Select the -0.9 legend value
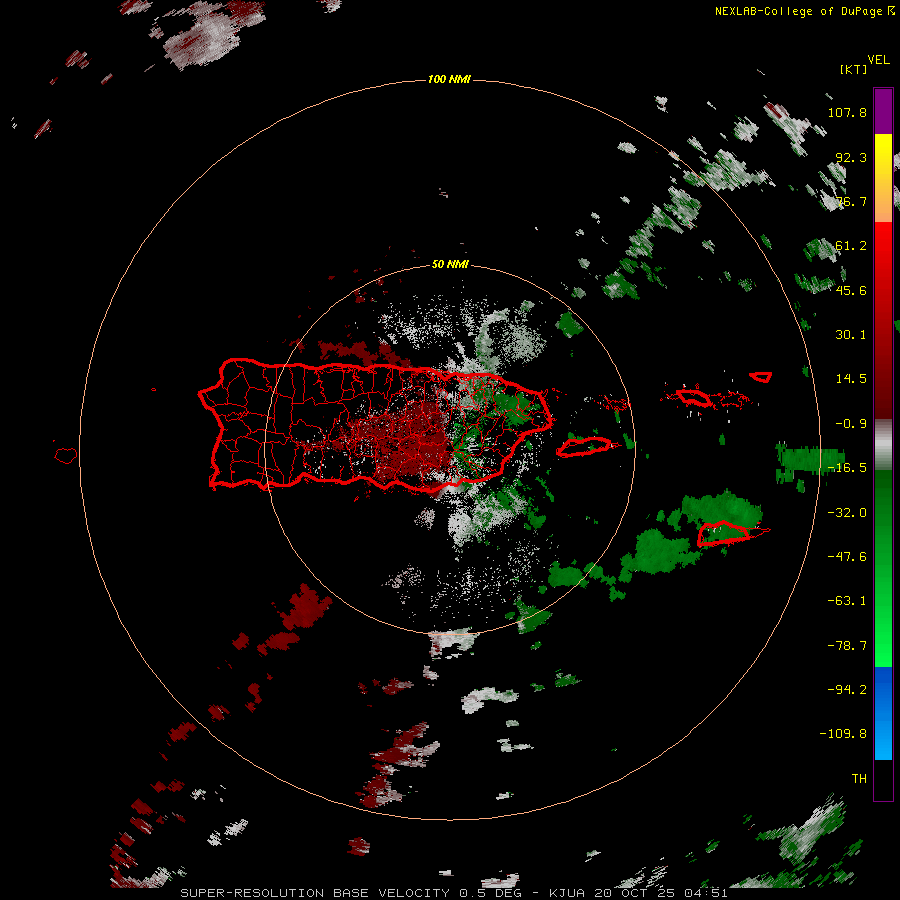 click(x=851, y=424)
